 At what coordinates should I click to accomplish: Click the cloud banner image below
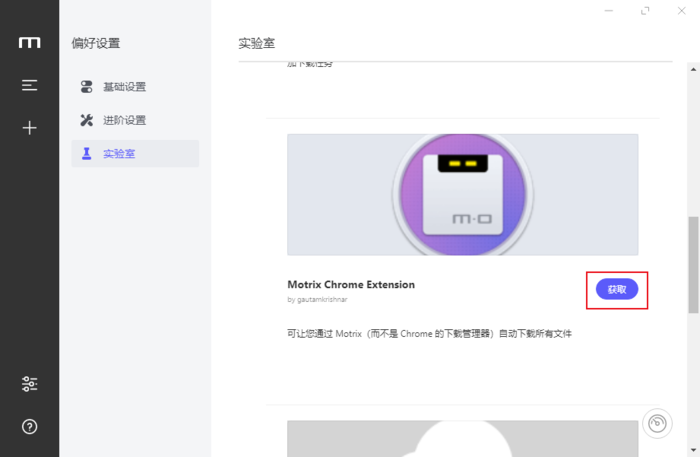462,438
